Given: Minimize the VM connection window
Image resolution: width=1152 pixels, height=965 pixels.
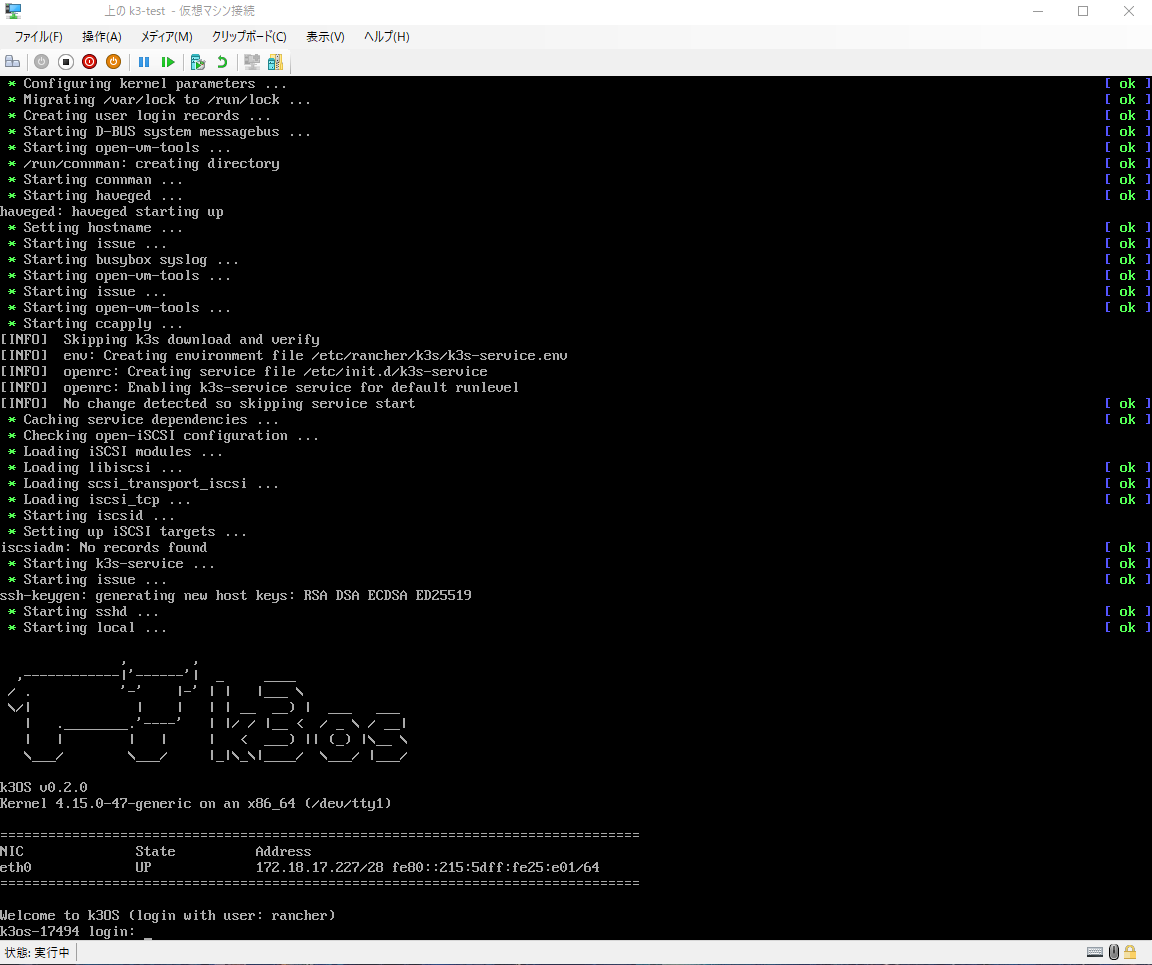Looking at the screenshot, I should (x=1038, y=11).
